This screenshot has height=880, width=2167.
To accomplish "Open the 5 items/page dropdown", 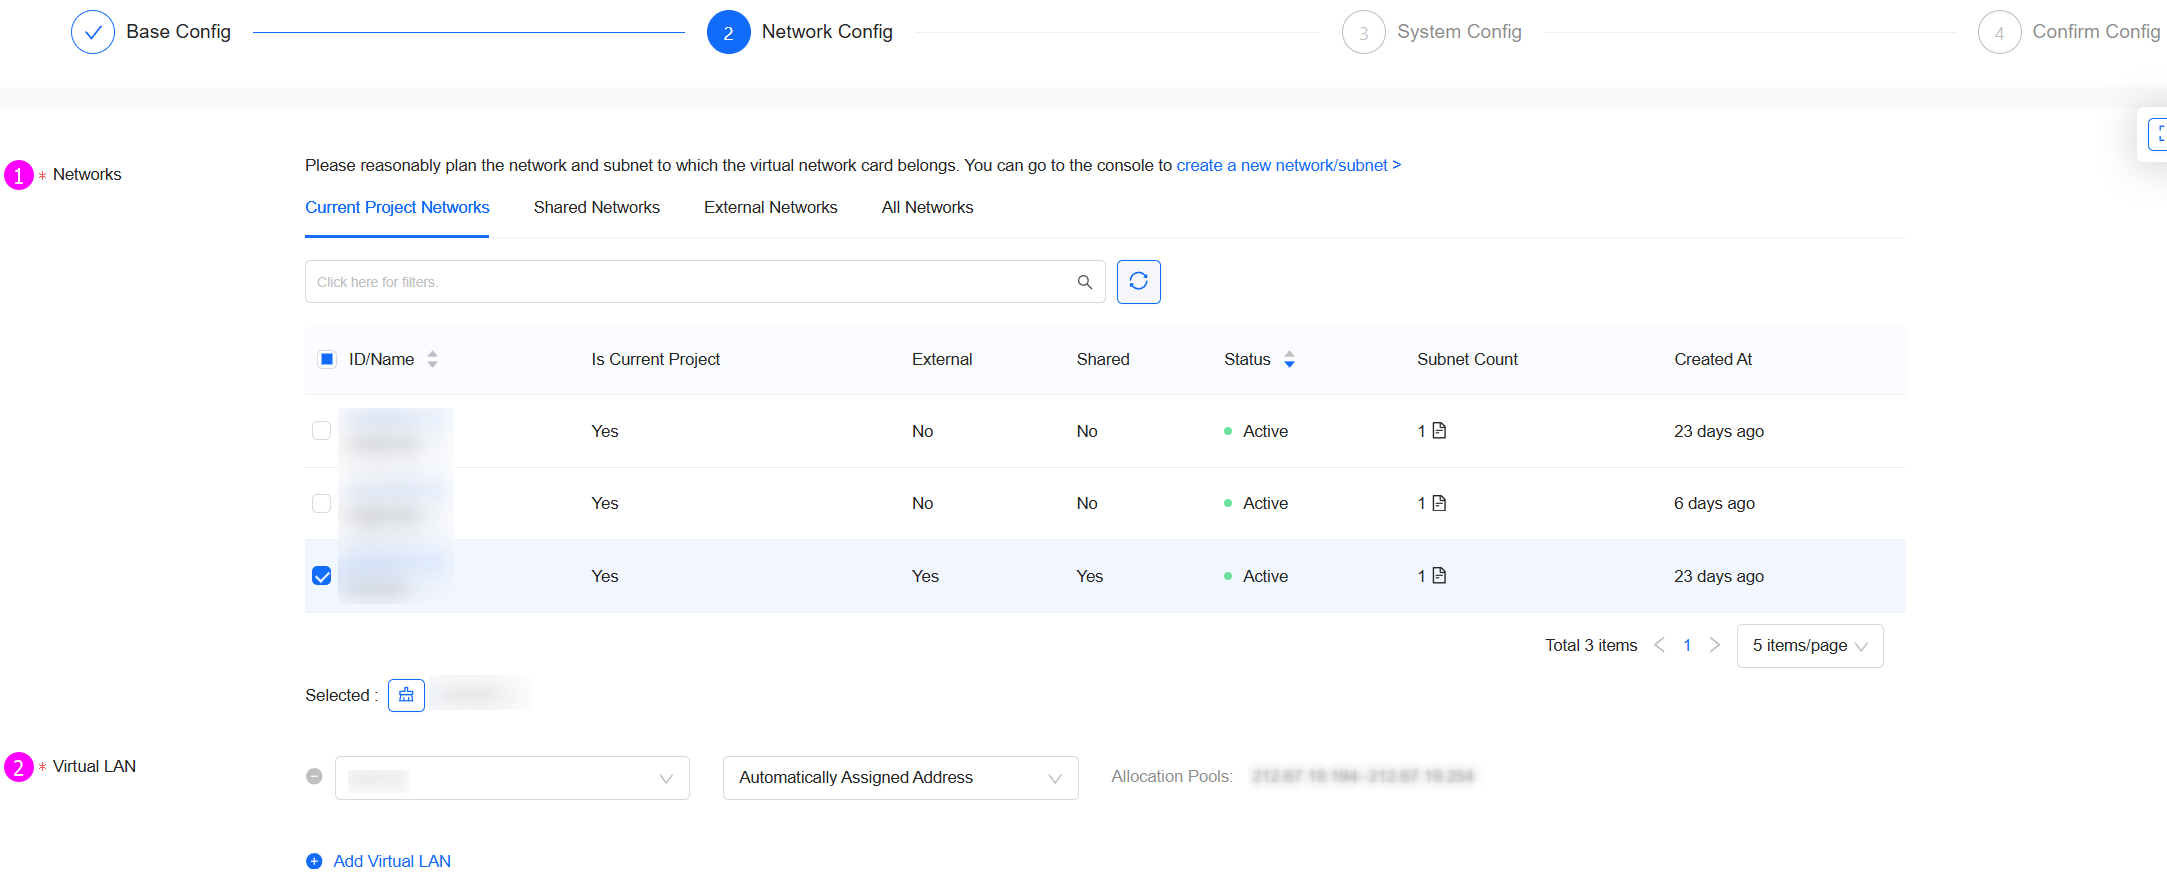I will [1810, 646].
